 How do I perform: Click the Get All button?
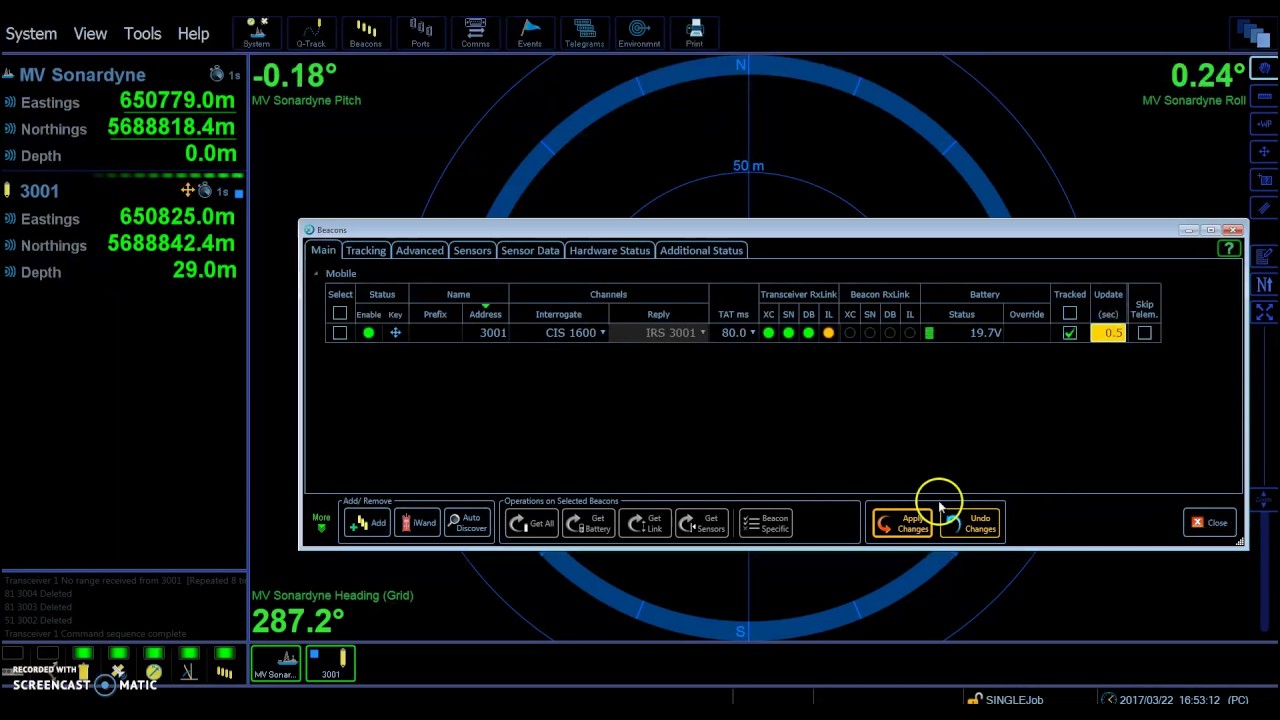531,523
